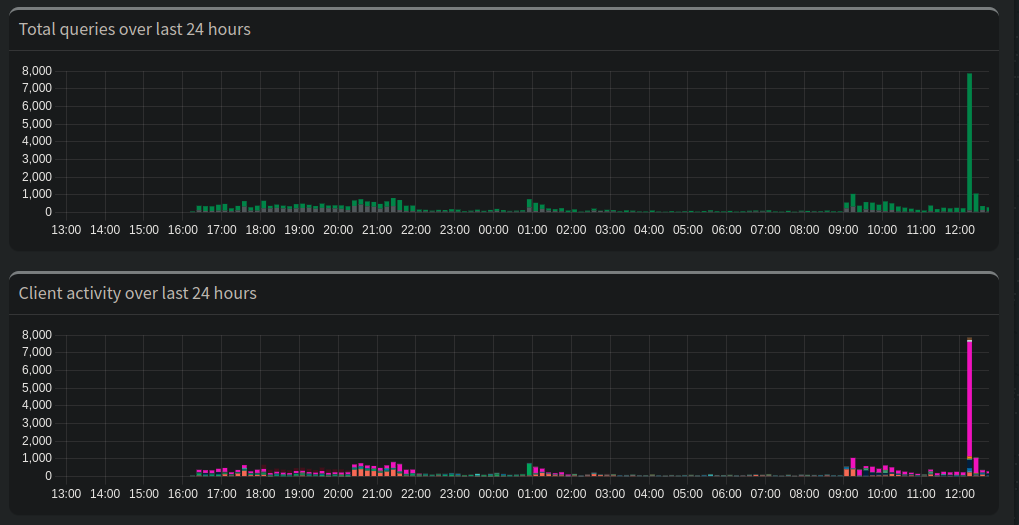Click "04:00" label on Client activity axis
This screenshot has height=525, width=1019.
pos(649,494)
